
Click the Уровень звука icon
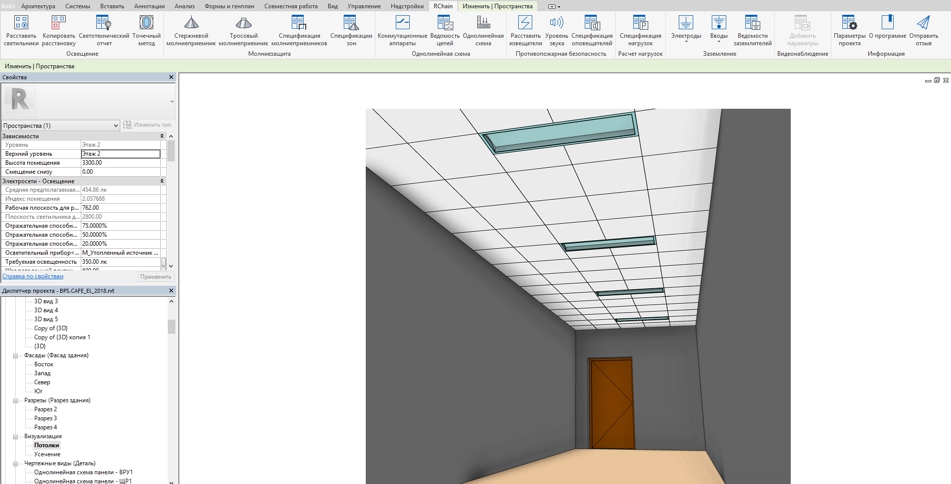(x=556, y=24)
